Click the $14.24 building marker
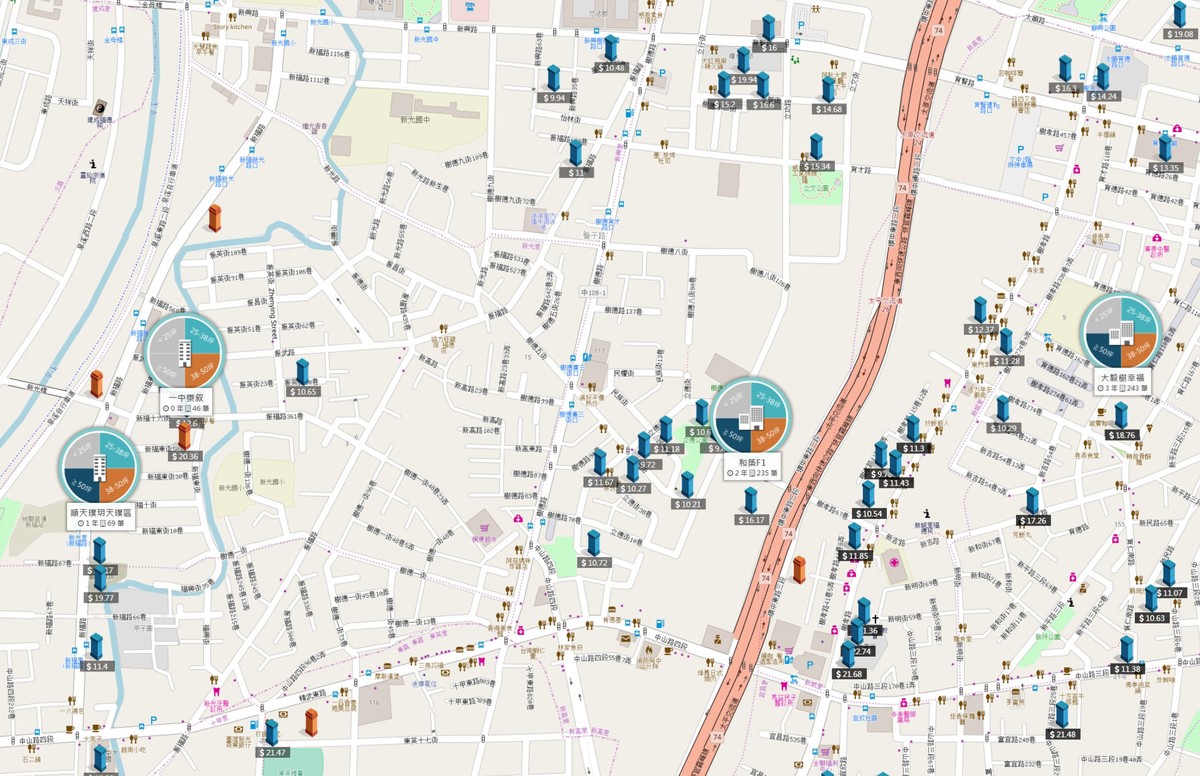The height and width of the screenshot is (776, 1200). pos(1103,76)
